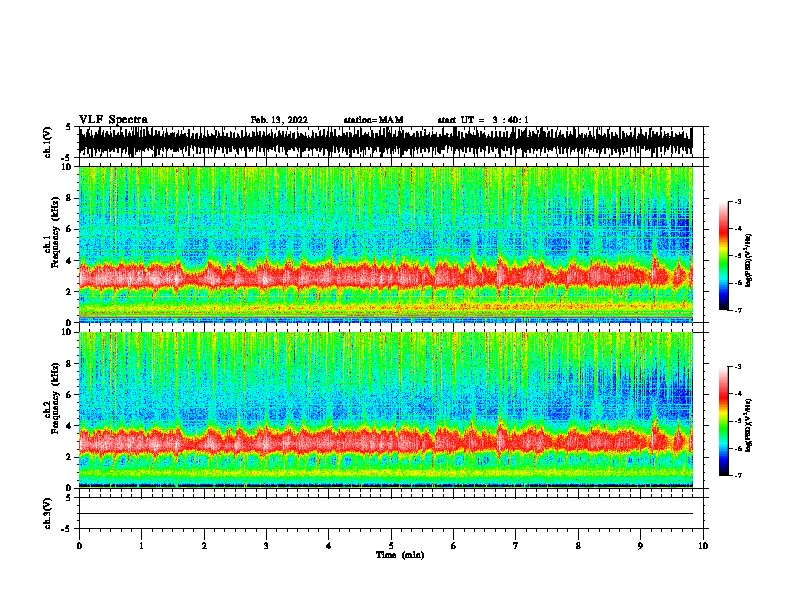792x612 pixels.
Task: Click the "4" kHz tick on ch.1 spectrogram
Action: (x=69, y=260)
